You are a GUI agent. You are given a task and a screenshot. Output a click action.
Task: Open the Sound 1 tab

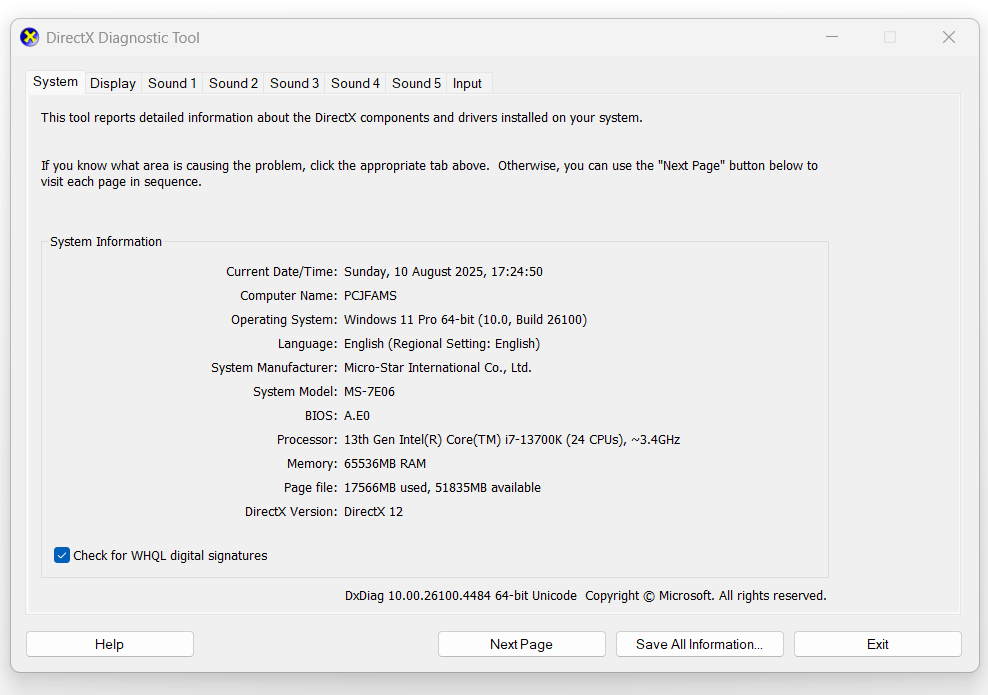pyautogui.click(x=172, y=83)
